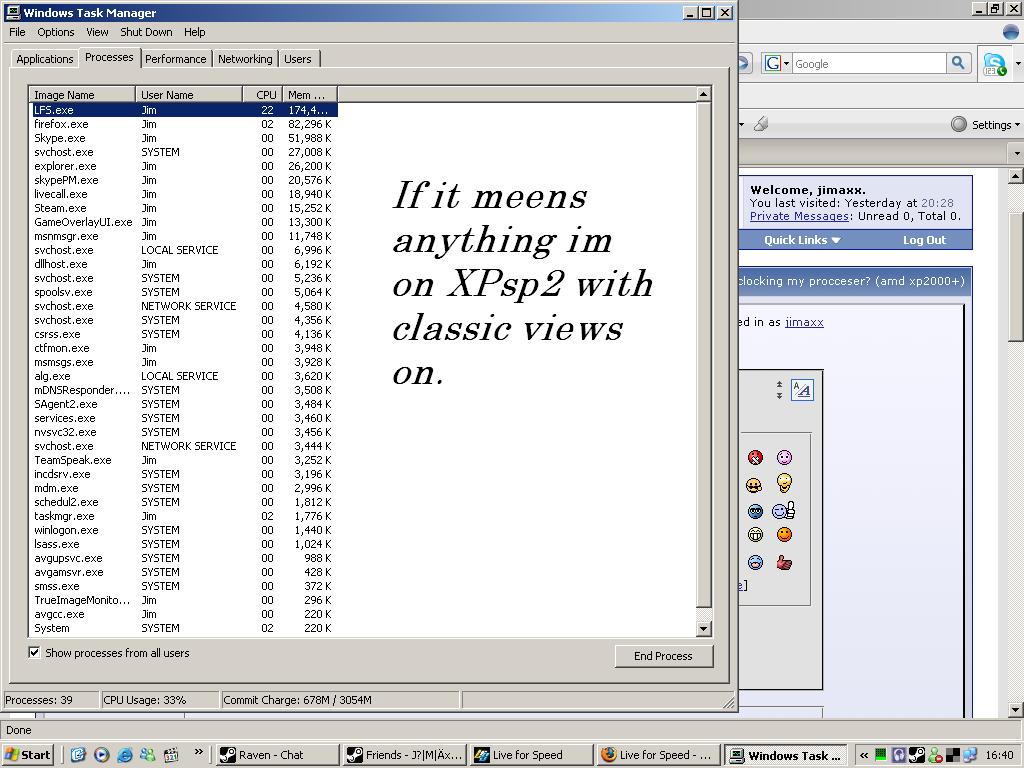The width and height of the screenshot is (1024, 768).
Task: Click the End Process button
Action: (664, 656)
